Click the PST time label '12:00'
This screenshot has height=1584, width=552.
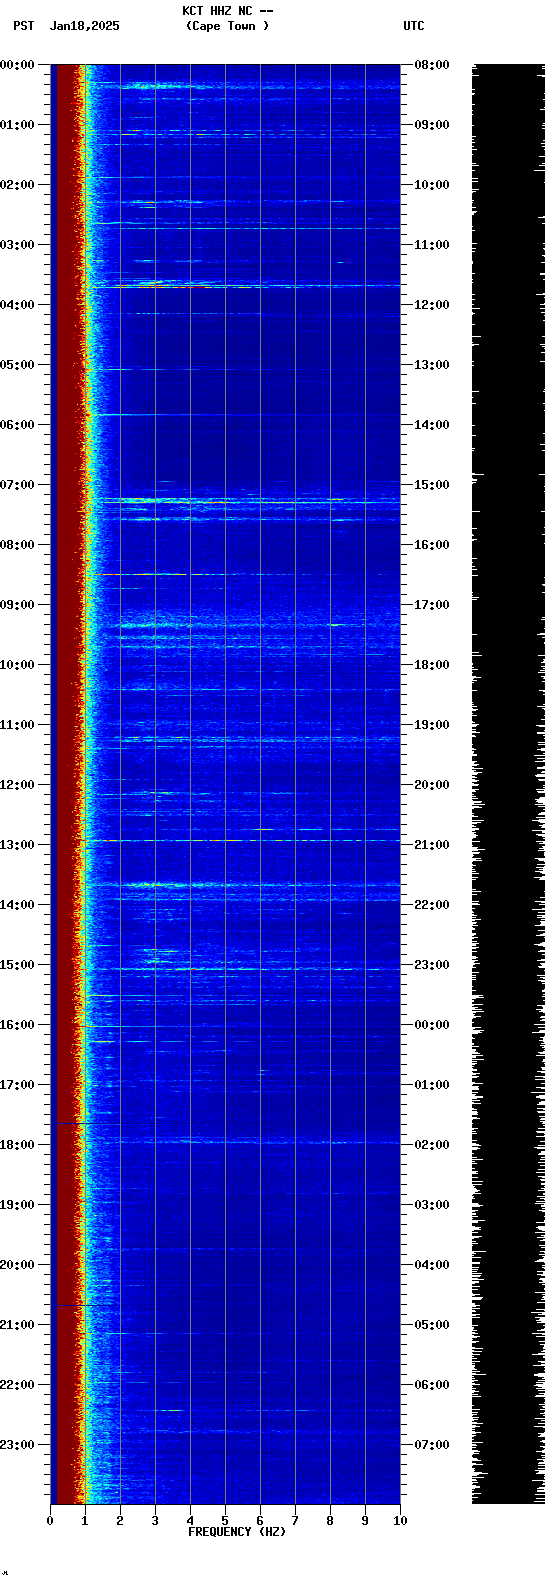[17, 785]
